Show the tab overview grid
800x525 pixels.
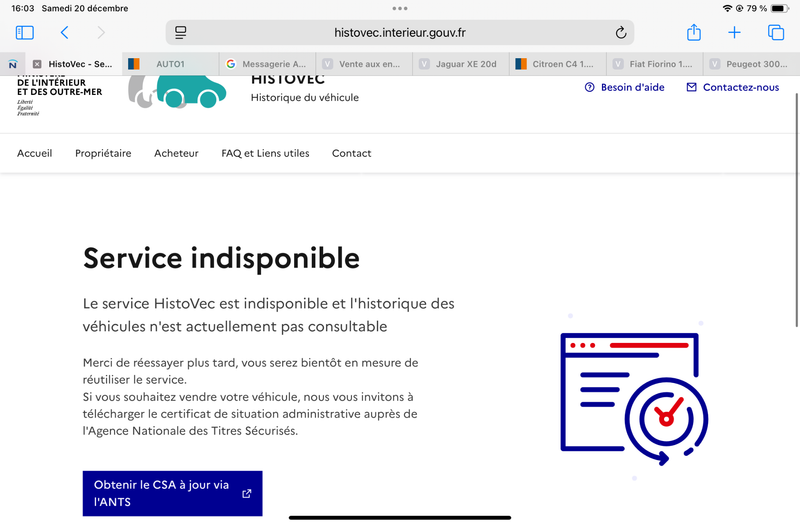pyautogui.click(x=775, y=33)
